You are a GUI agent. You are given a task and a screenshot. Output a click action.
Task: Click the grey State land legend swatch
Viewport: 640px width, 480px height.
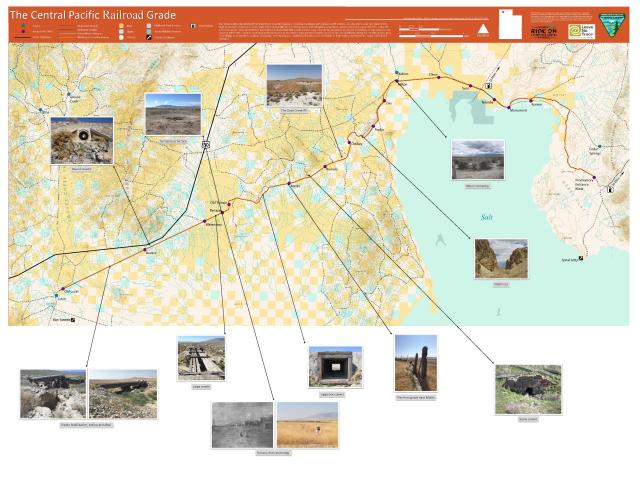point(121,31)
